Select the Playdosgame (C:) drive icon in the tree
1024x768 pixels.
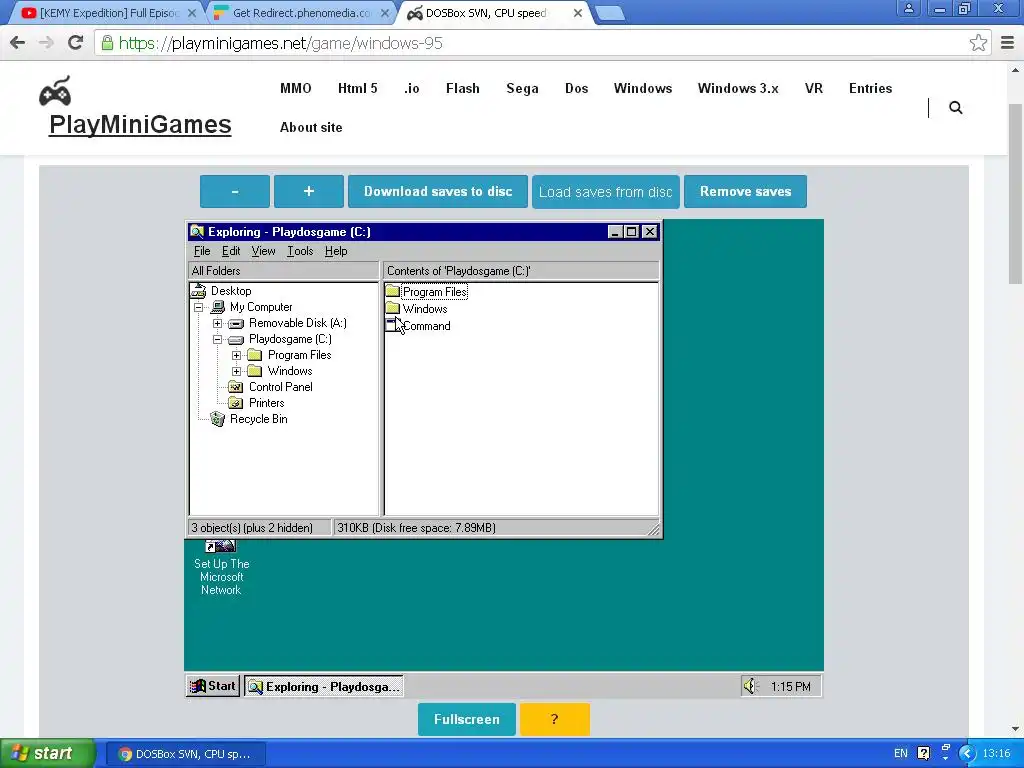[x=236, y=340]
